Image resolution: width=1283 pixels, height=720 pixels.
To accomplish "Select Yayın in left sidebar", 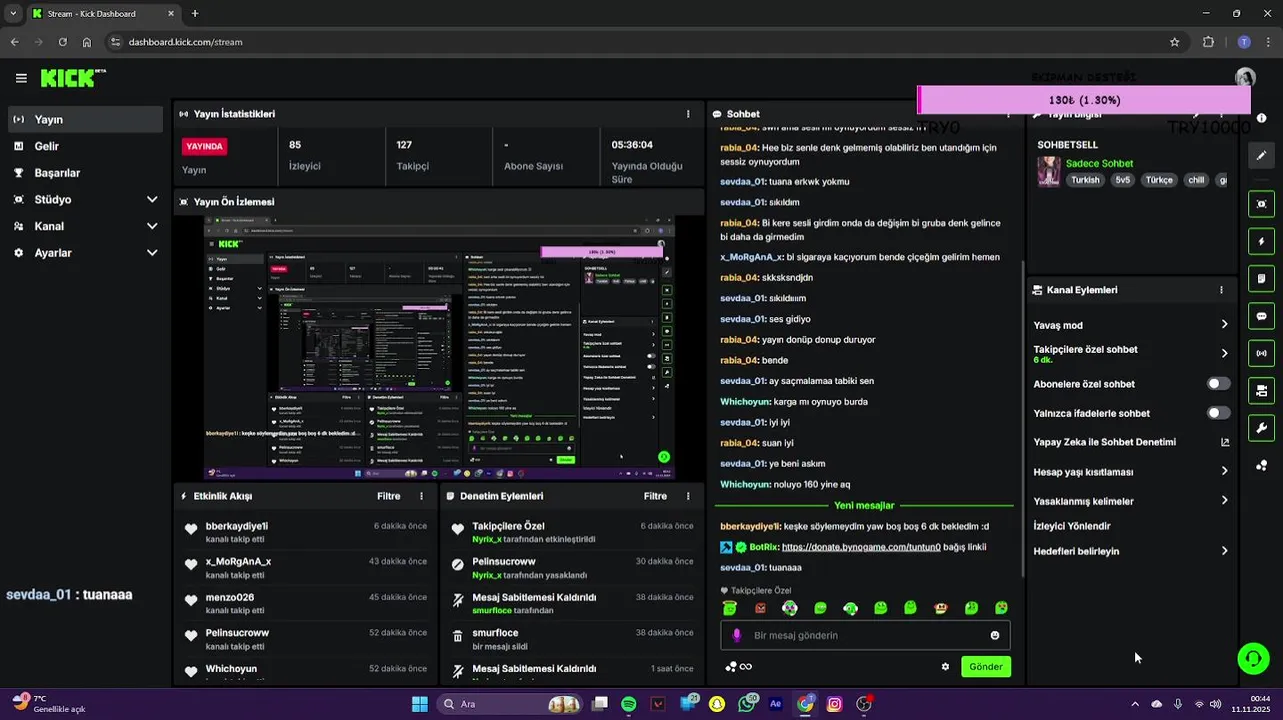I will [x=85, y=119].
